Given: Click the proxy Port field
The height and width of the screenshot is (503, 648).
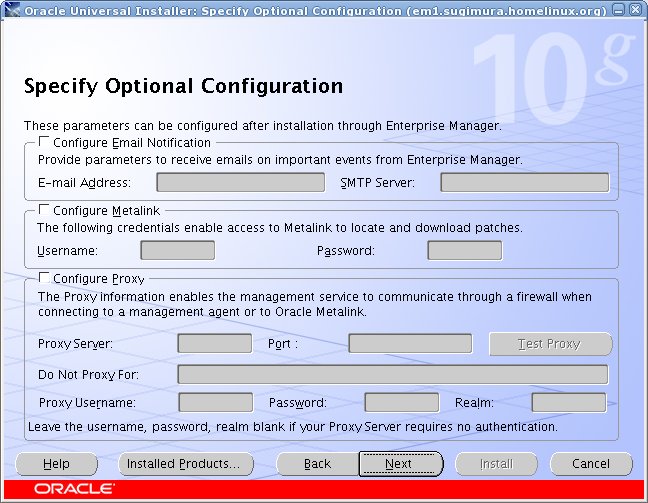Looking at the screenshot, I should (x=410, y=343).
